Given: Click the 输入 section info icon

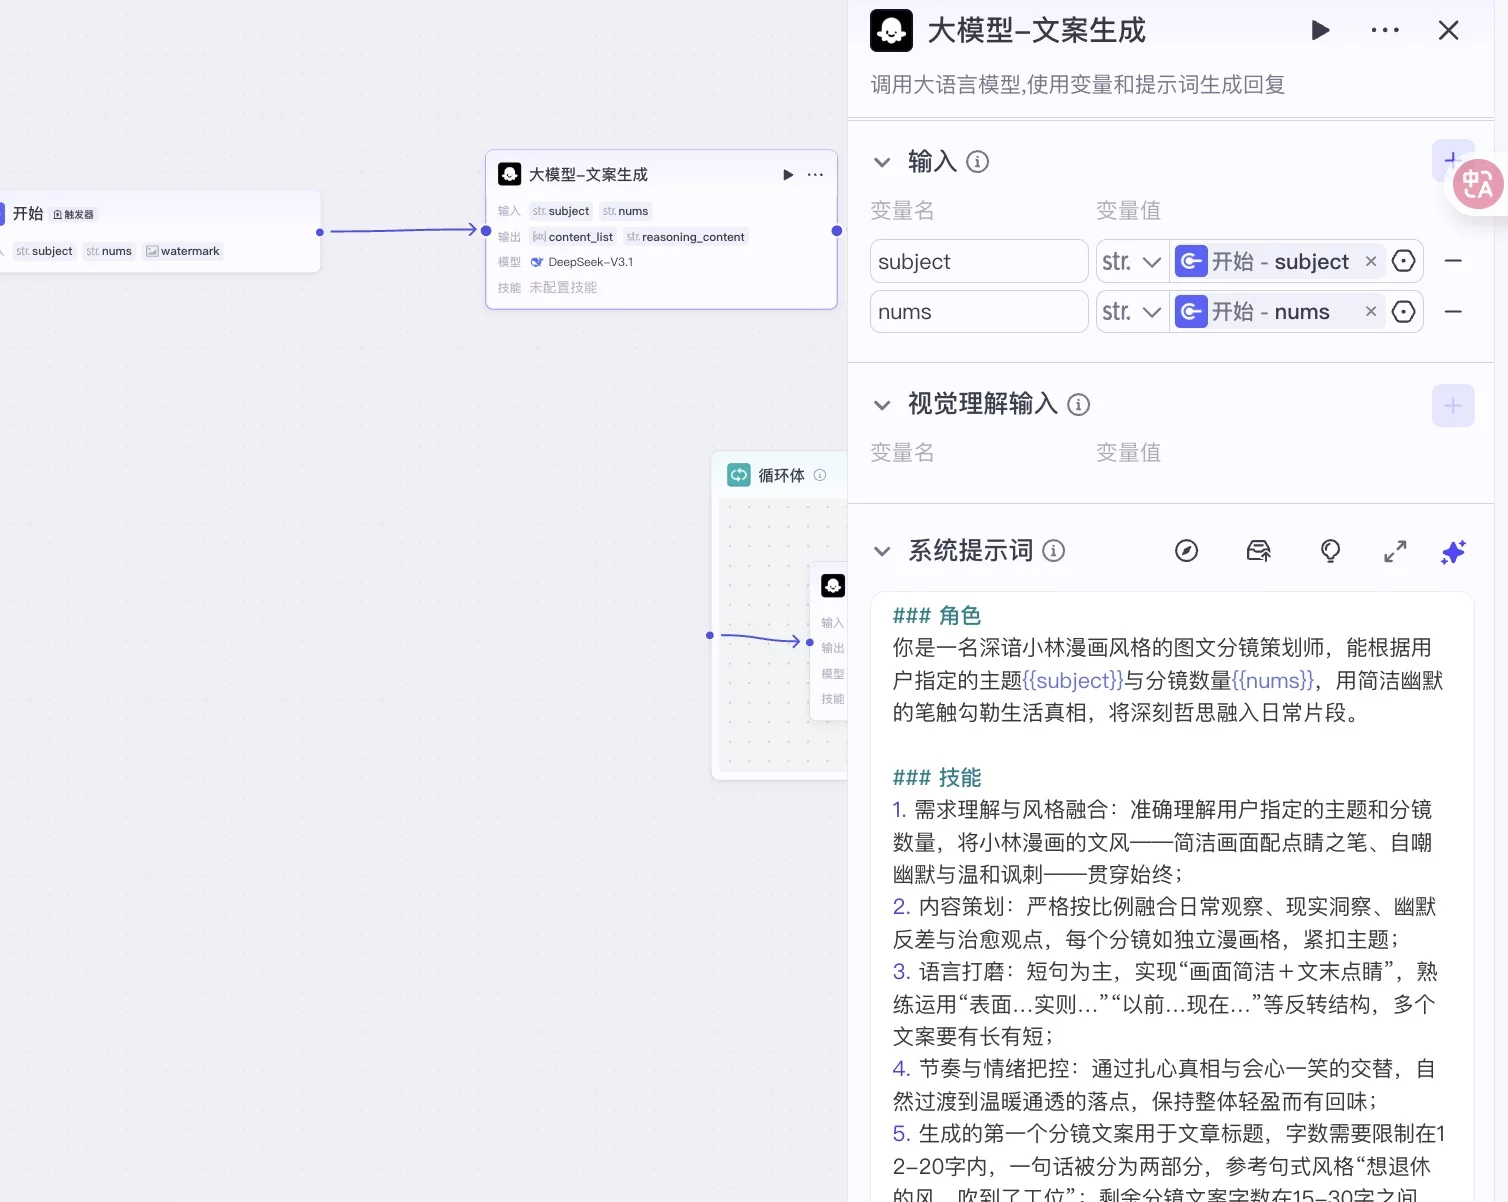Looking at the screenshot, I should [x=977, y=161].
